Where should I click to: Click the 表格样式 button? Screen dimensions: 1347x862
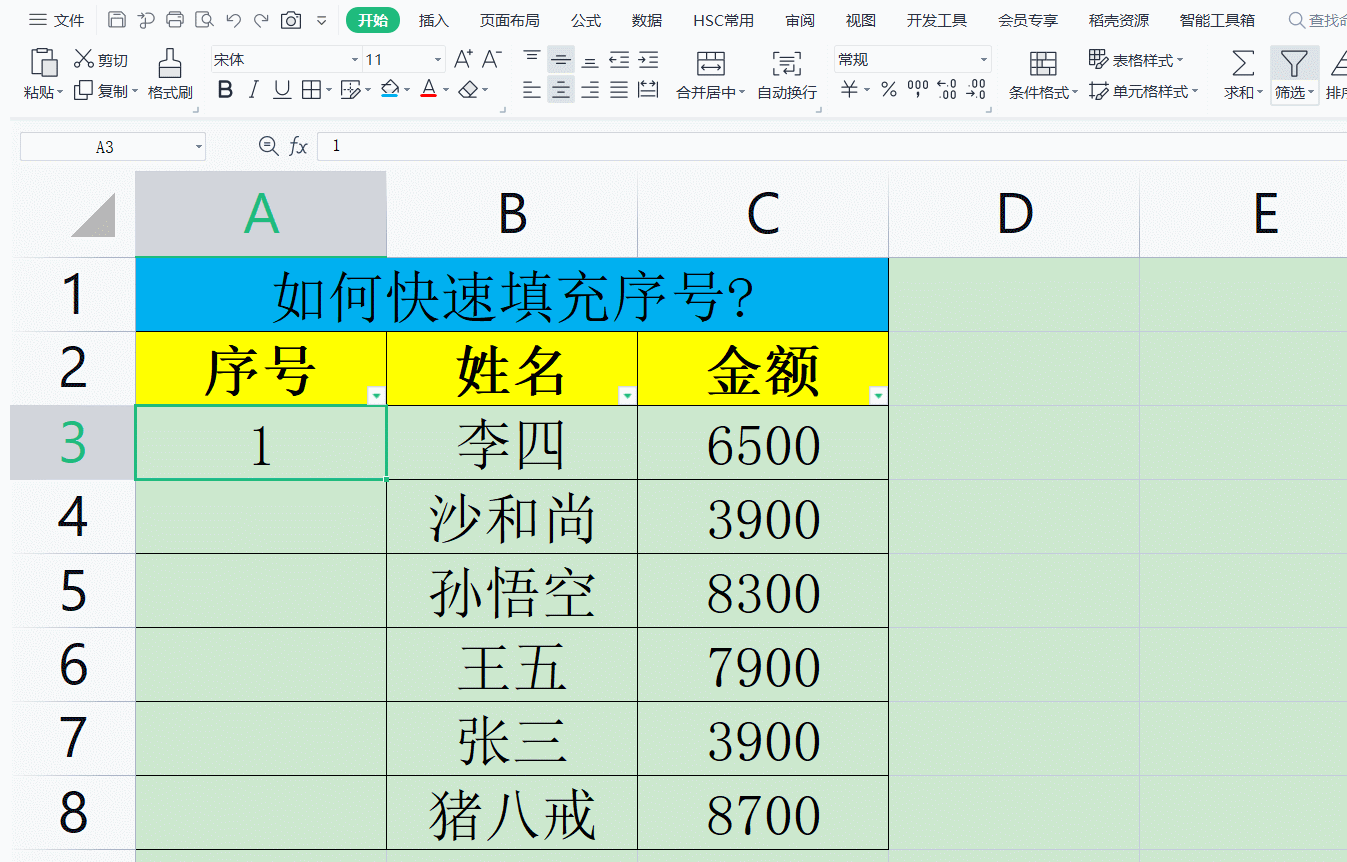[x=1136, y=60]
